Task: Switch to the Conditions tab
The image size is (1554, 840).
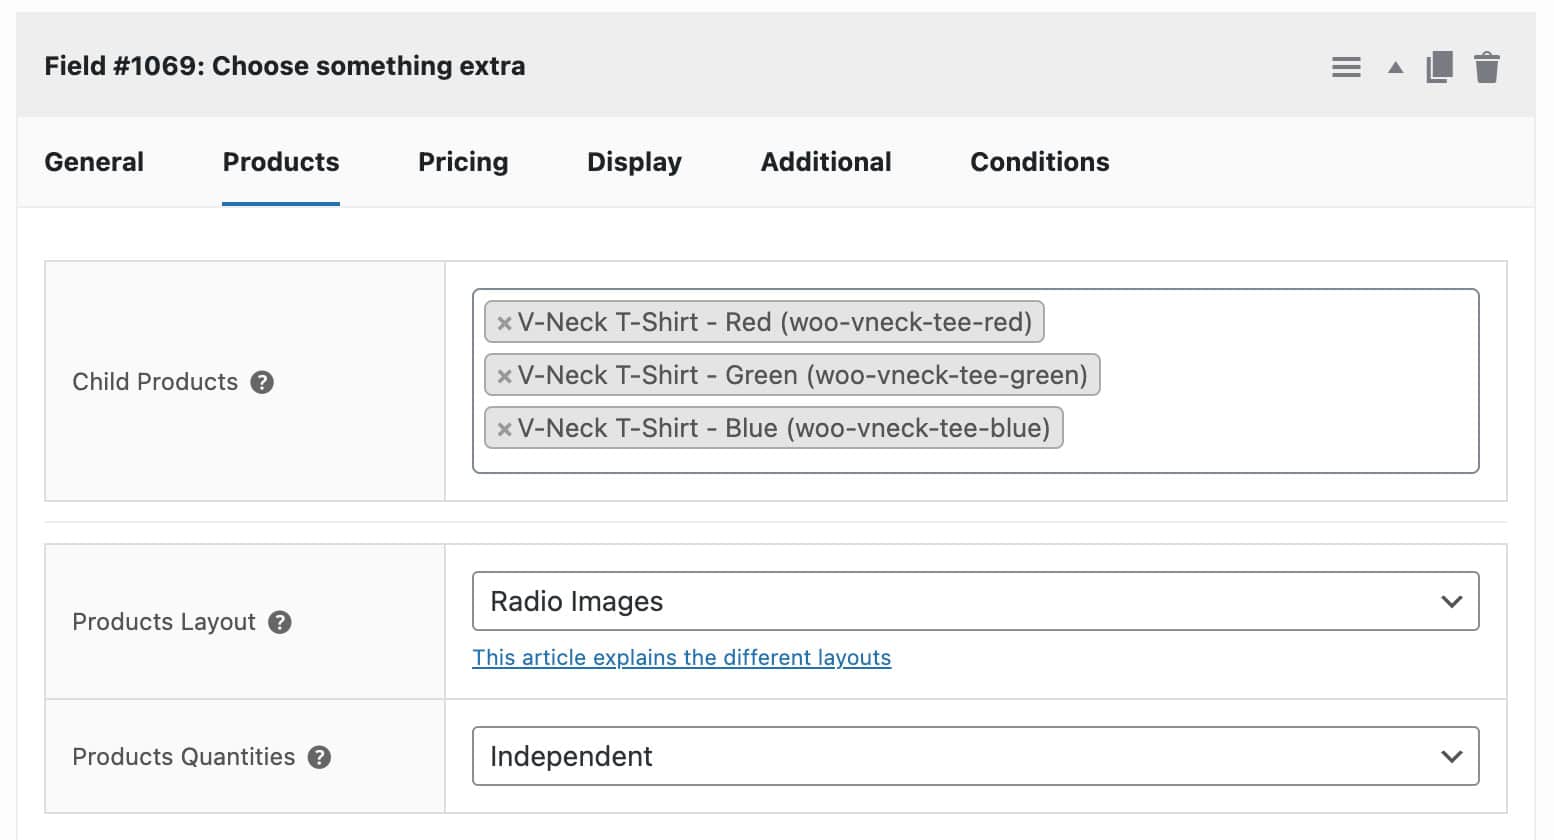Action: [x=1039, y=161]
